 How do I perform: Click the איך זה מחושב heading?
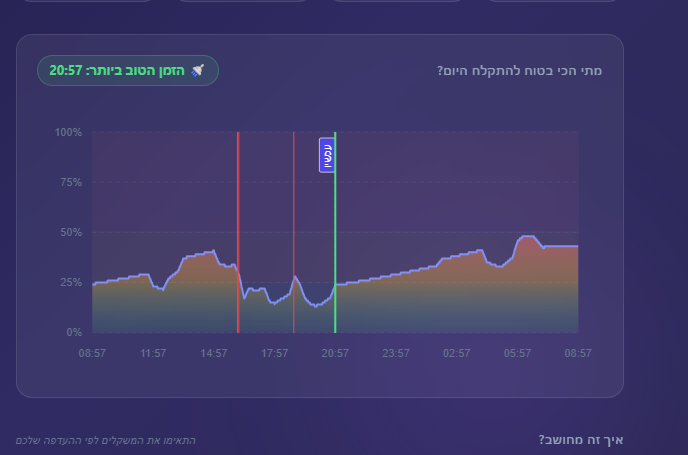[580, 440]
